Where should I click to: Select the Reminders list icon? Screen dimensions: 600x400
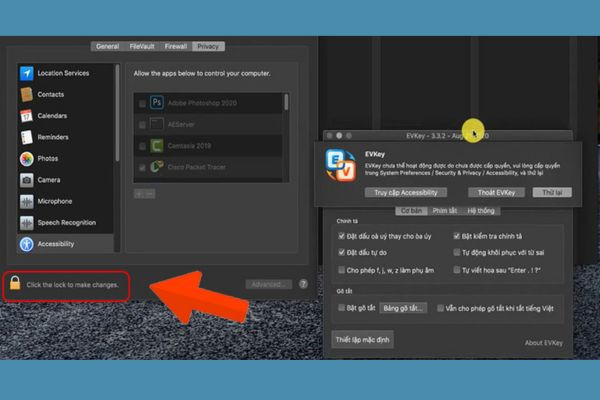(27, 137)
